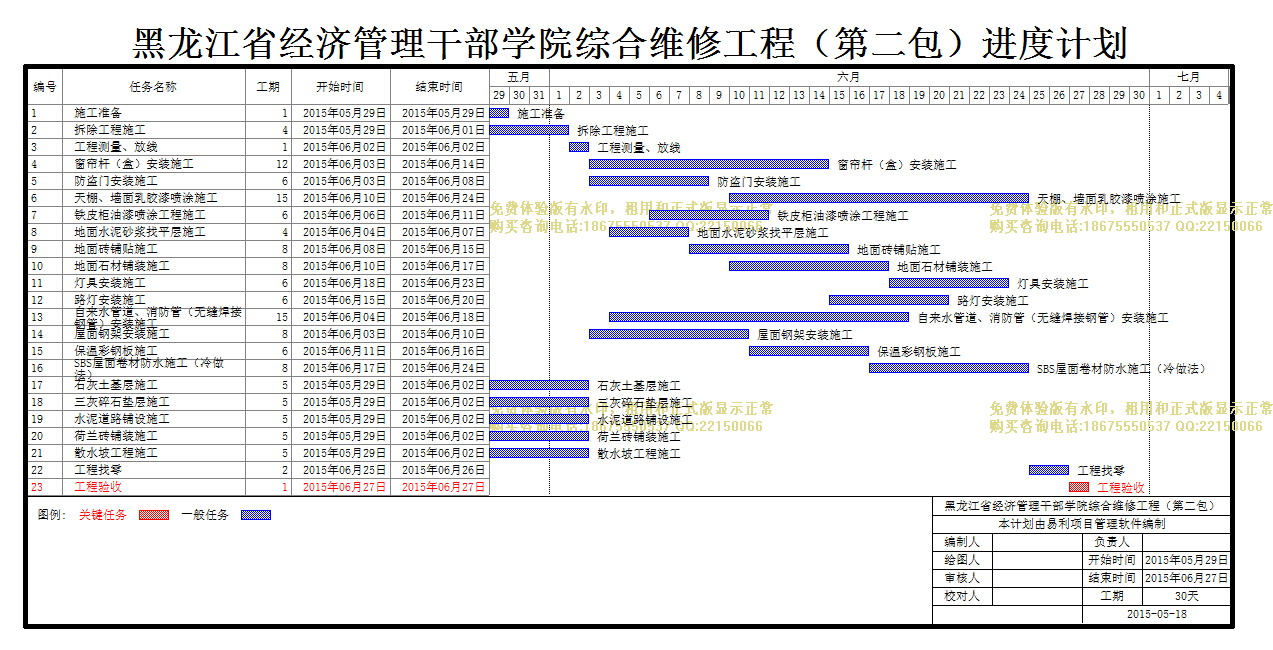Click the red 关键任务 legend swatch
Image resolution: width=1273 pixels, height=650 pixels.
point(154,515)
